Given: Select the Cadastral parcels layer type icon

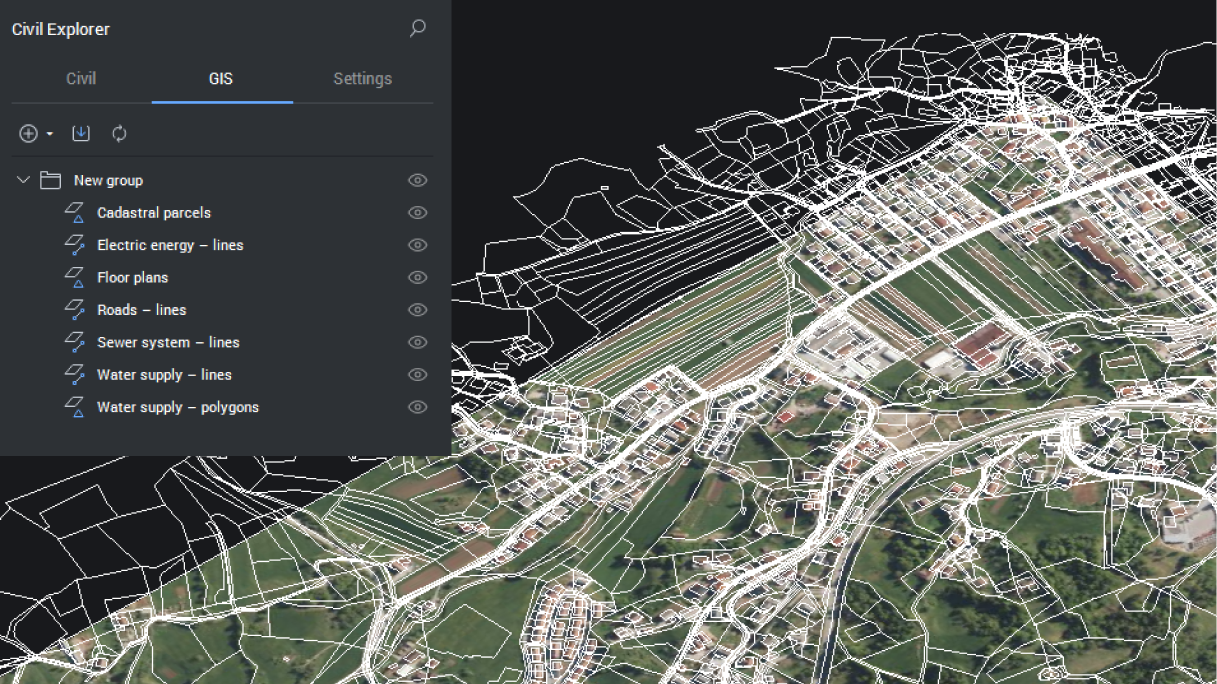Looking at the screenshot, I should [x=73, y=212].
